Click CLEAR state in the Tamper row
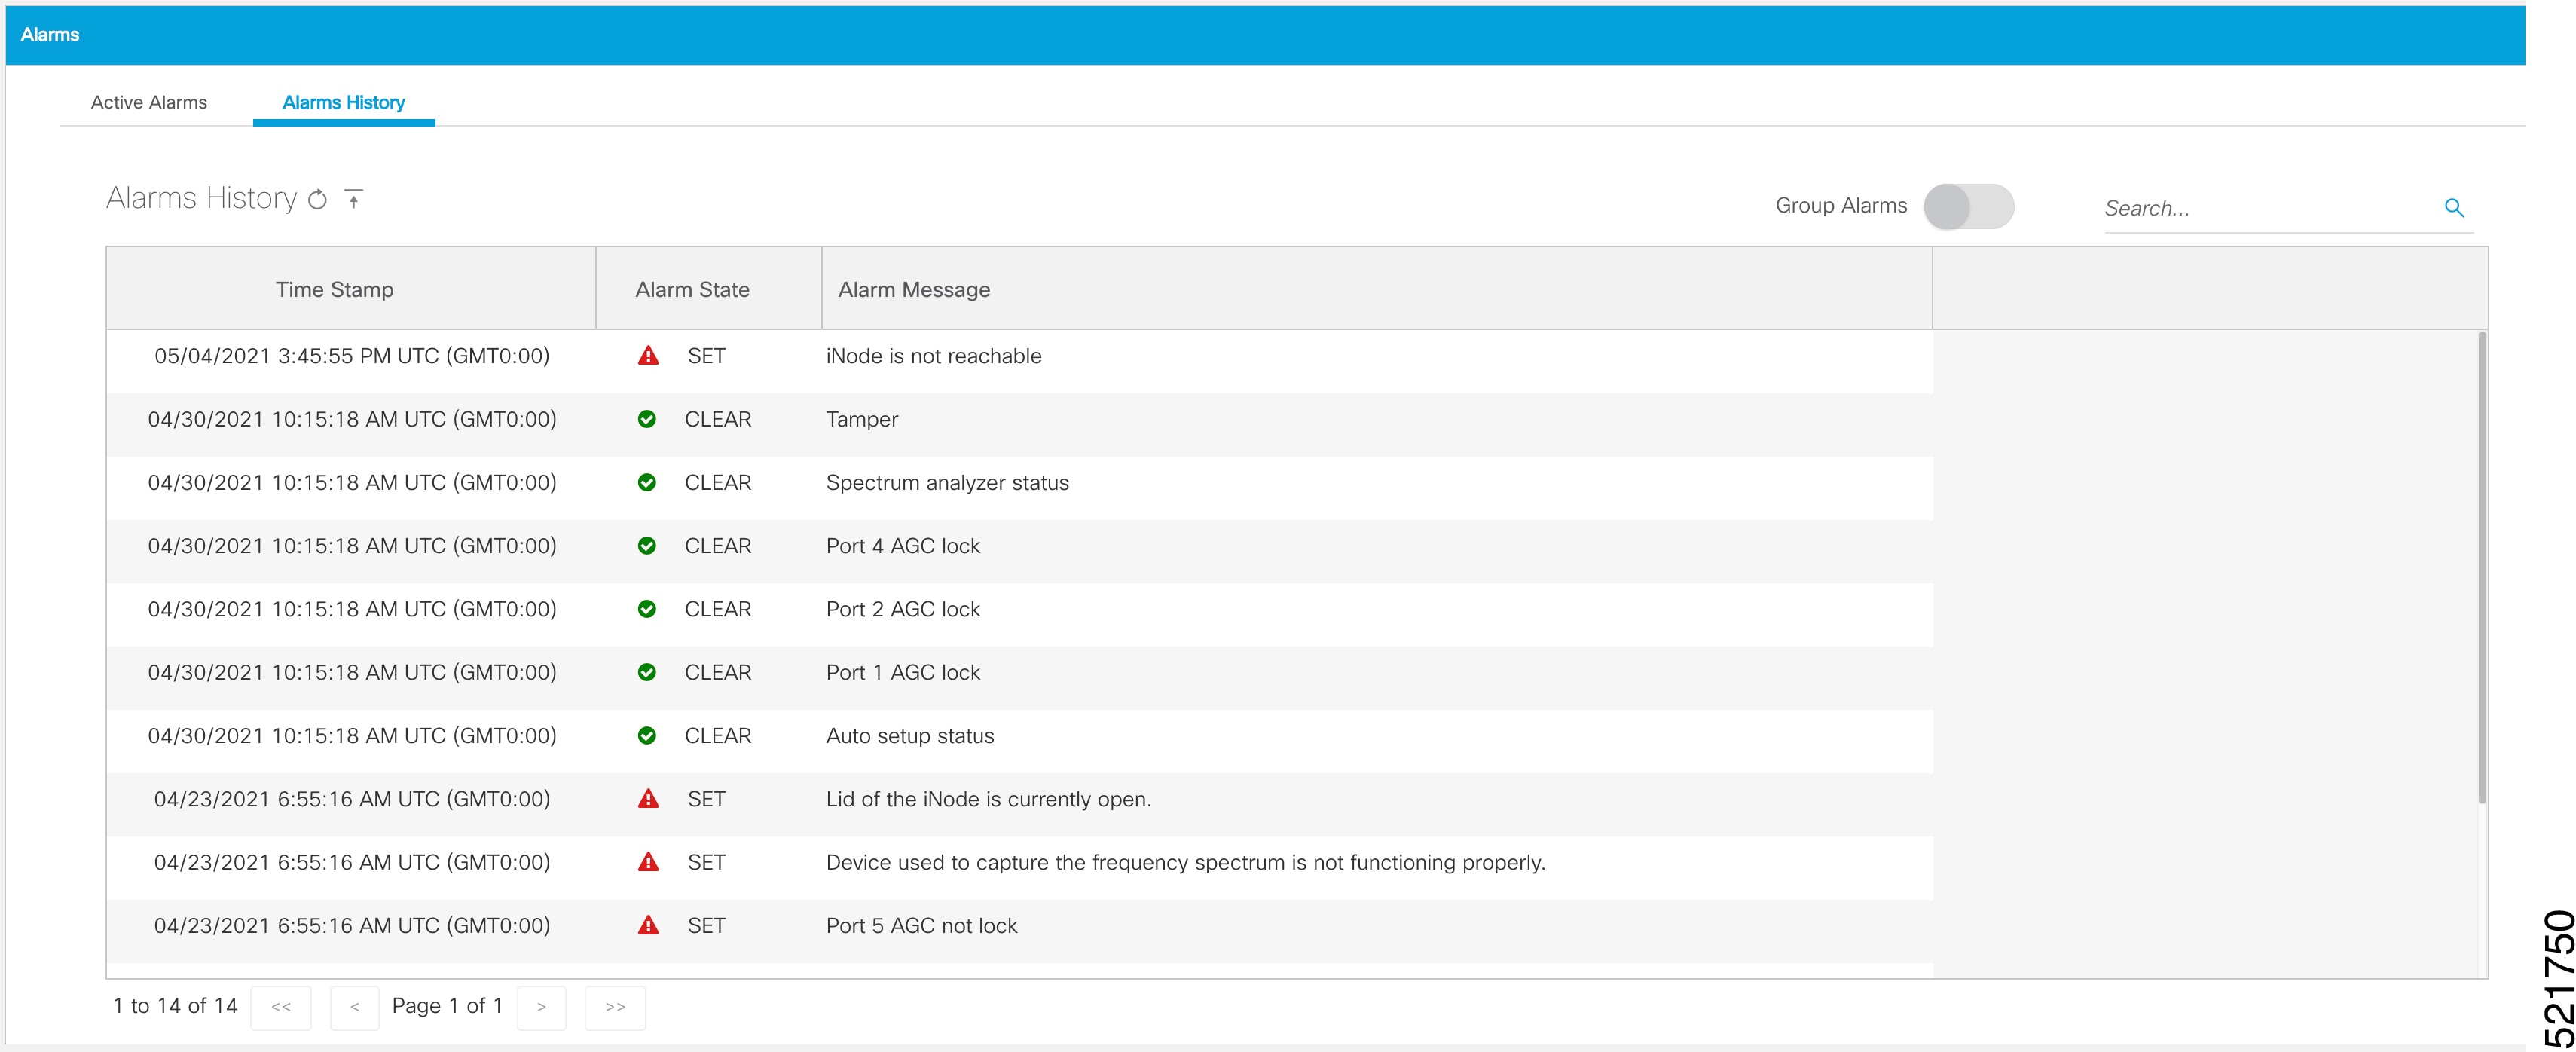 coord(718,419)
